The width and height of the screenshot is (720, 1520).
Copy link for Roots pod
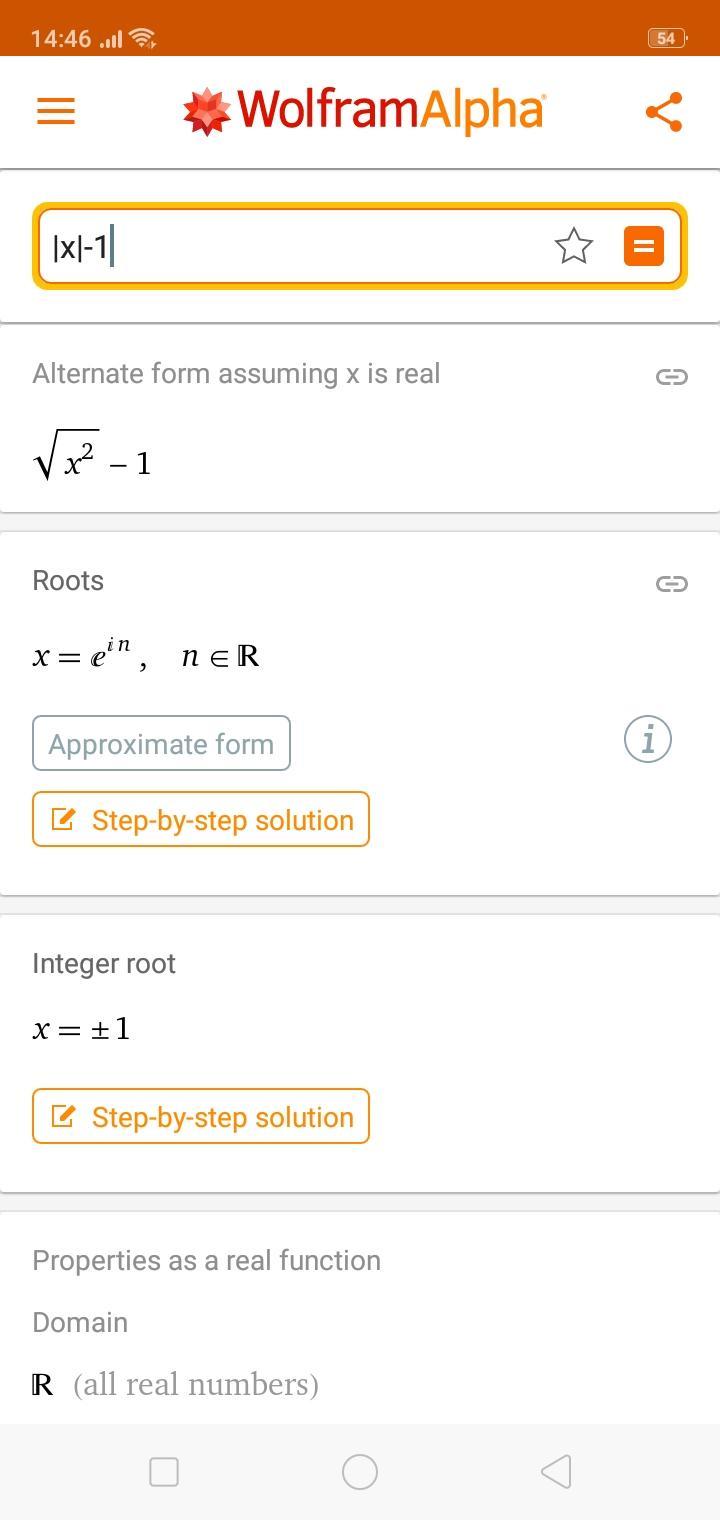click(x=671, y=583)
